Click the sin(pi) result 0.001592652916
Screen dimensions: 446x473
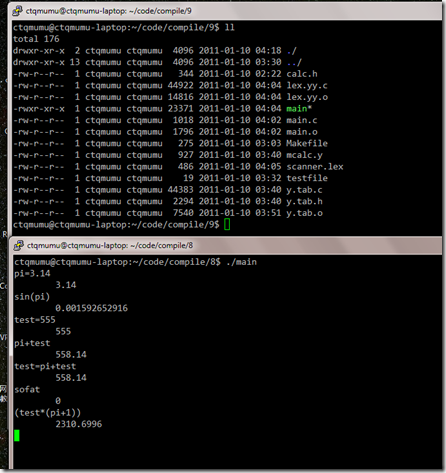91,308
